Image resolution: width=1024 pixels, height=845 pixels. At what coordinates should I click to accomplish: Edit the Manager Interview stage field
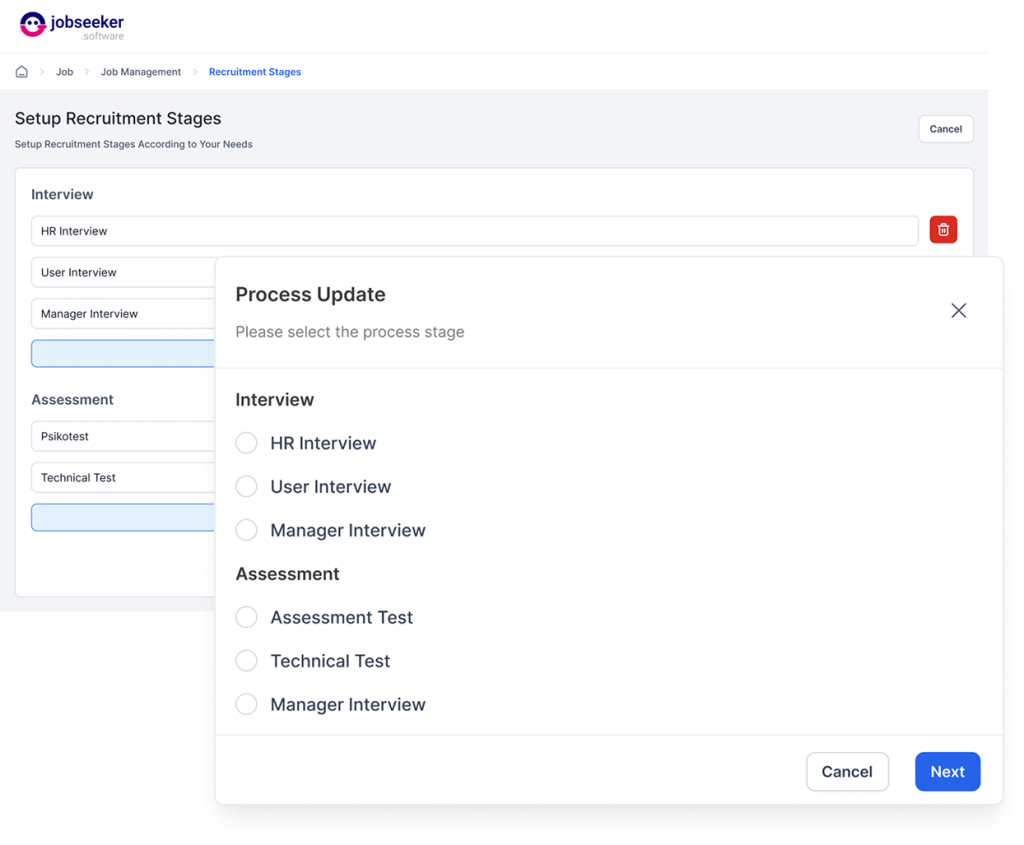pos(123,313)
